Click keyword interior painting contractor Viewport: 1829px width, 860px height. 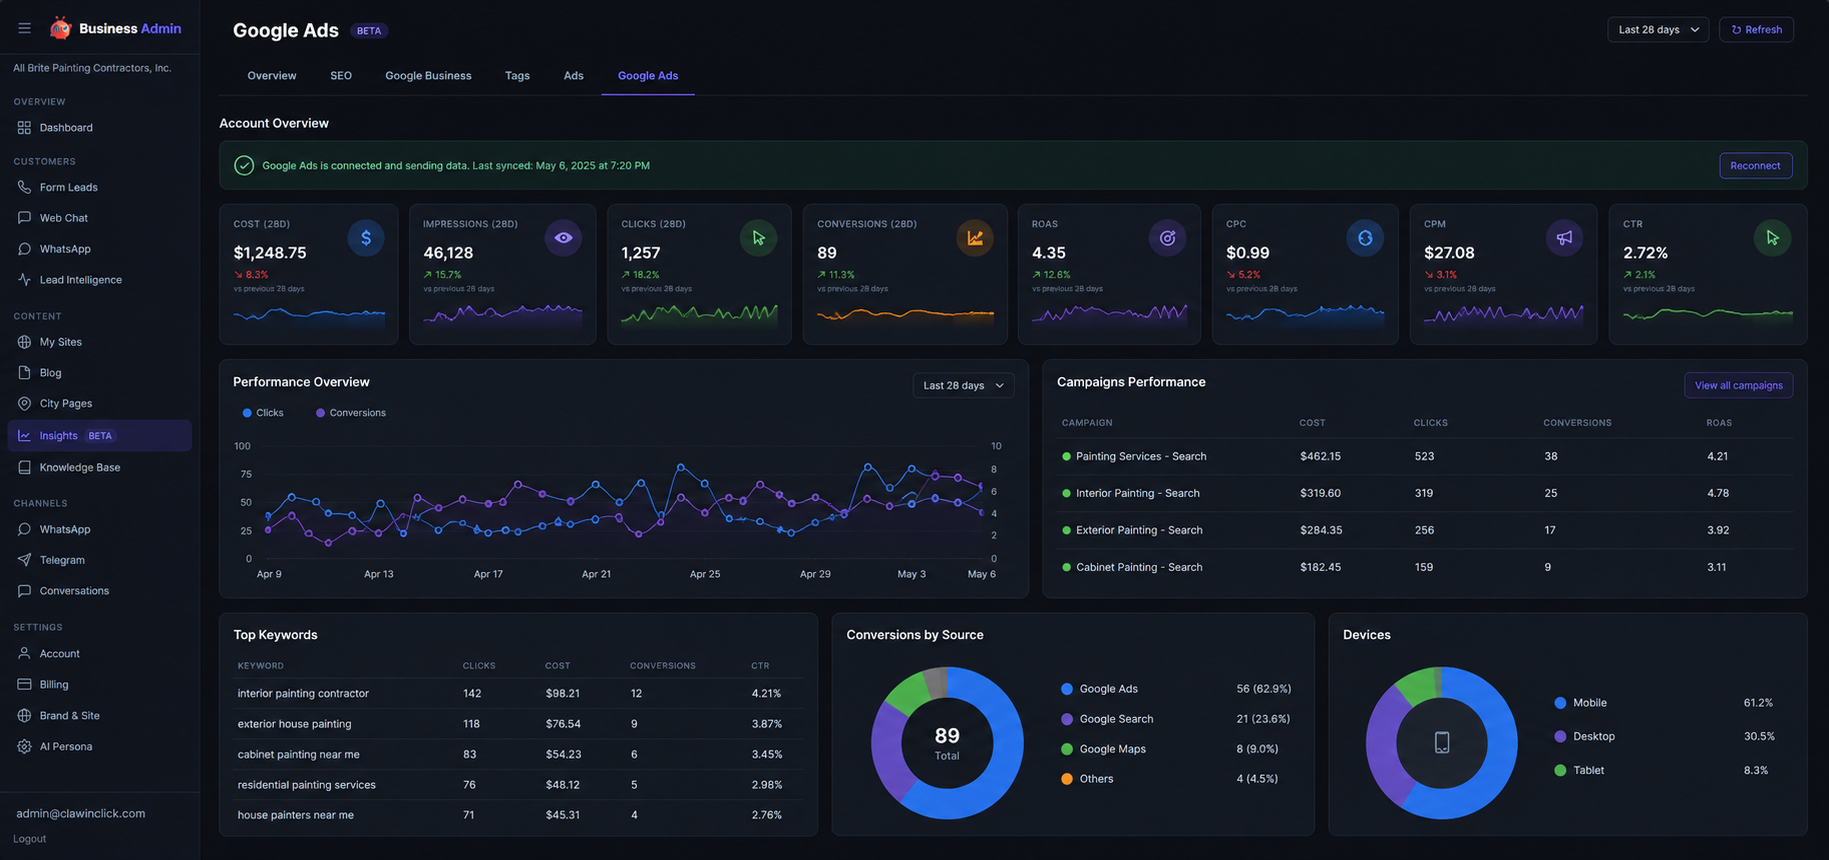click(303, 693)
